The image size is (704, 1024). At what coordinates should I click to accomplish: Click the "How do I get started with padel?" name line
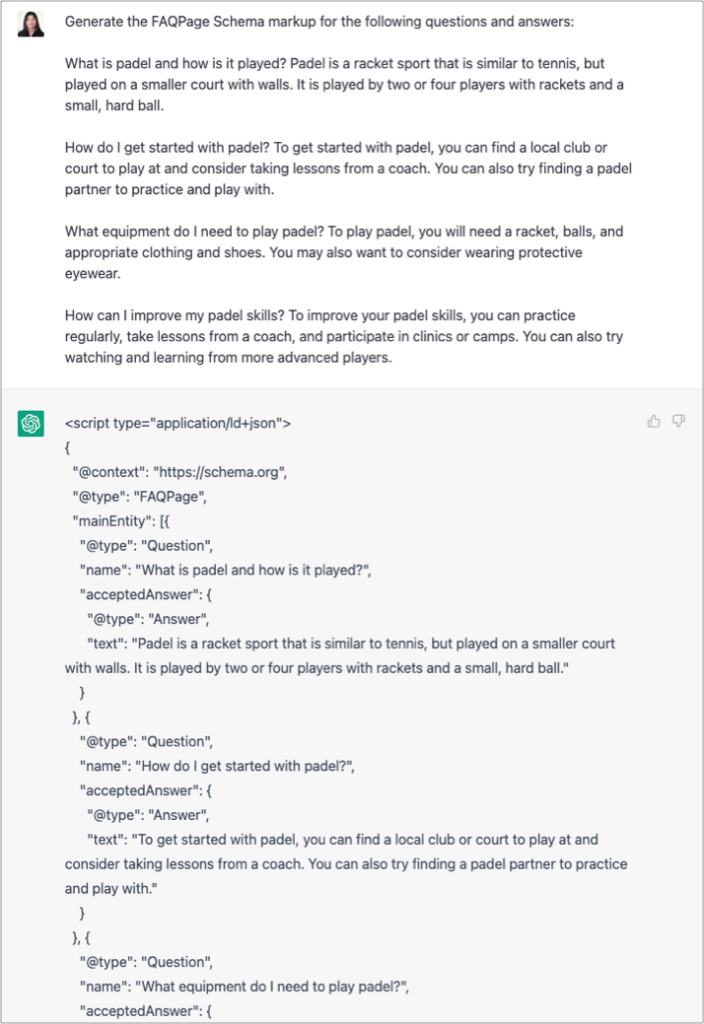(x=217, y=766)
